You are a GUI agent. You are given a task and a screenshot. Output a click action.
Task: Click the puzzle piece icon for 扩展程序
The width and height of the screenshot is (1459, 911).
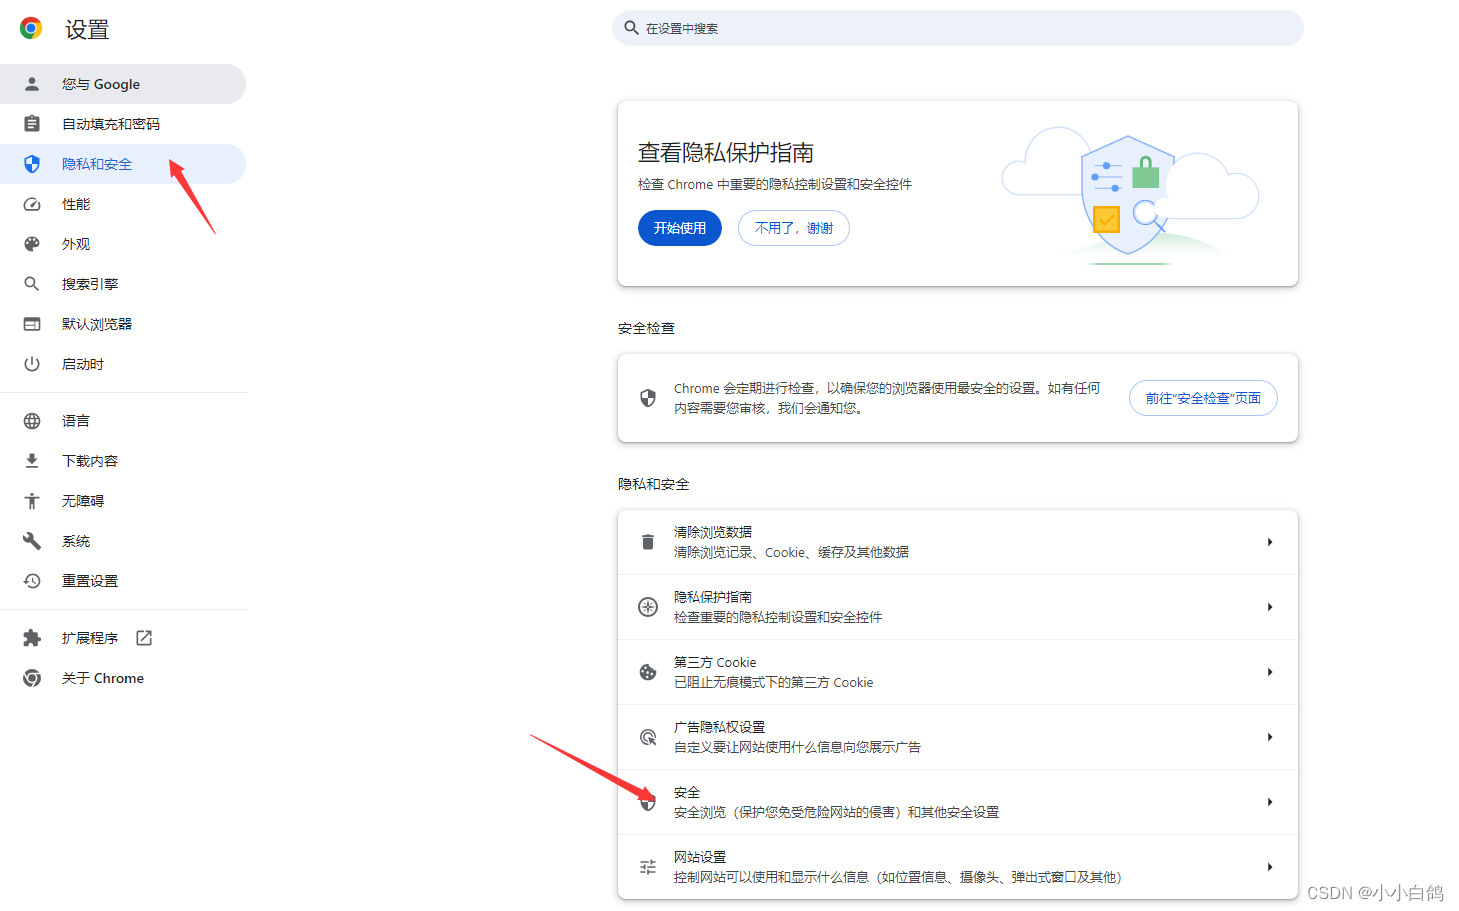(32, 638)
